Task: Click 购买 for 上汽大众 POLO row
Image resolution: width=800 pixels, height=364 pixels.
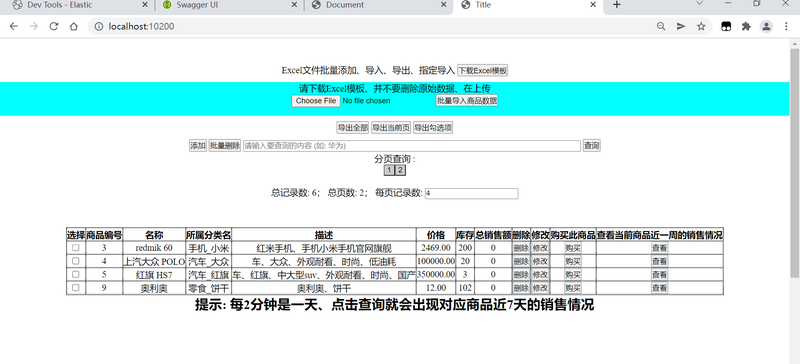Action: [573, 261]
